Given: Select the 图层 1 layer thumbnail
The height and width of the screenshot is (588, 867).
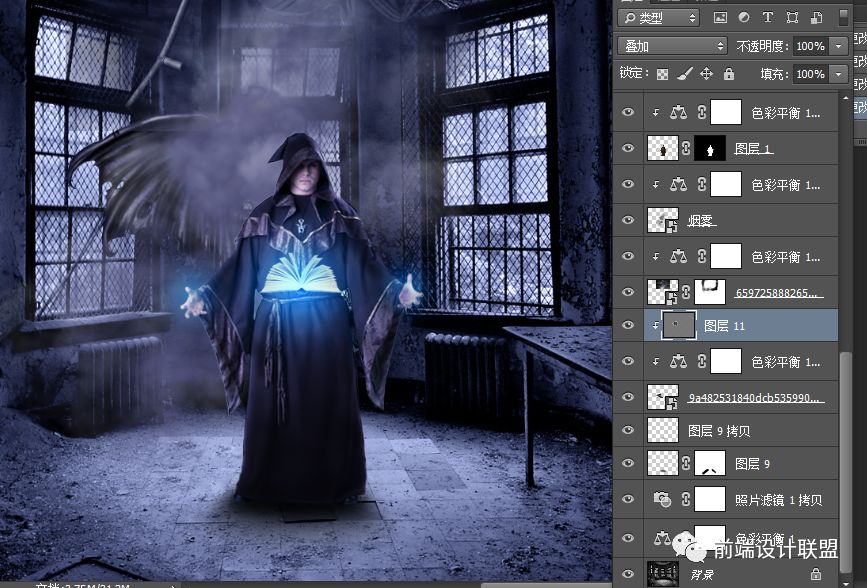Looking at the screenshot, I should click(662, 148).
